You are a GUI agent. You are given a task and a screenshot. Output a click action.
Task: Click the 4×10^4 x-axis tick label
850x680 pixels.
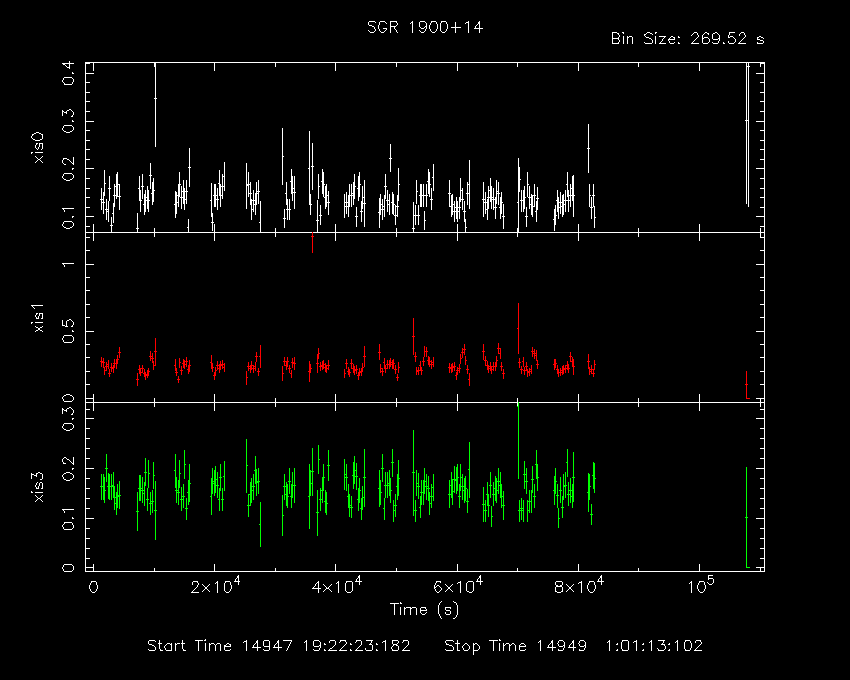(337, 586)
